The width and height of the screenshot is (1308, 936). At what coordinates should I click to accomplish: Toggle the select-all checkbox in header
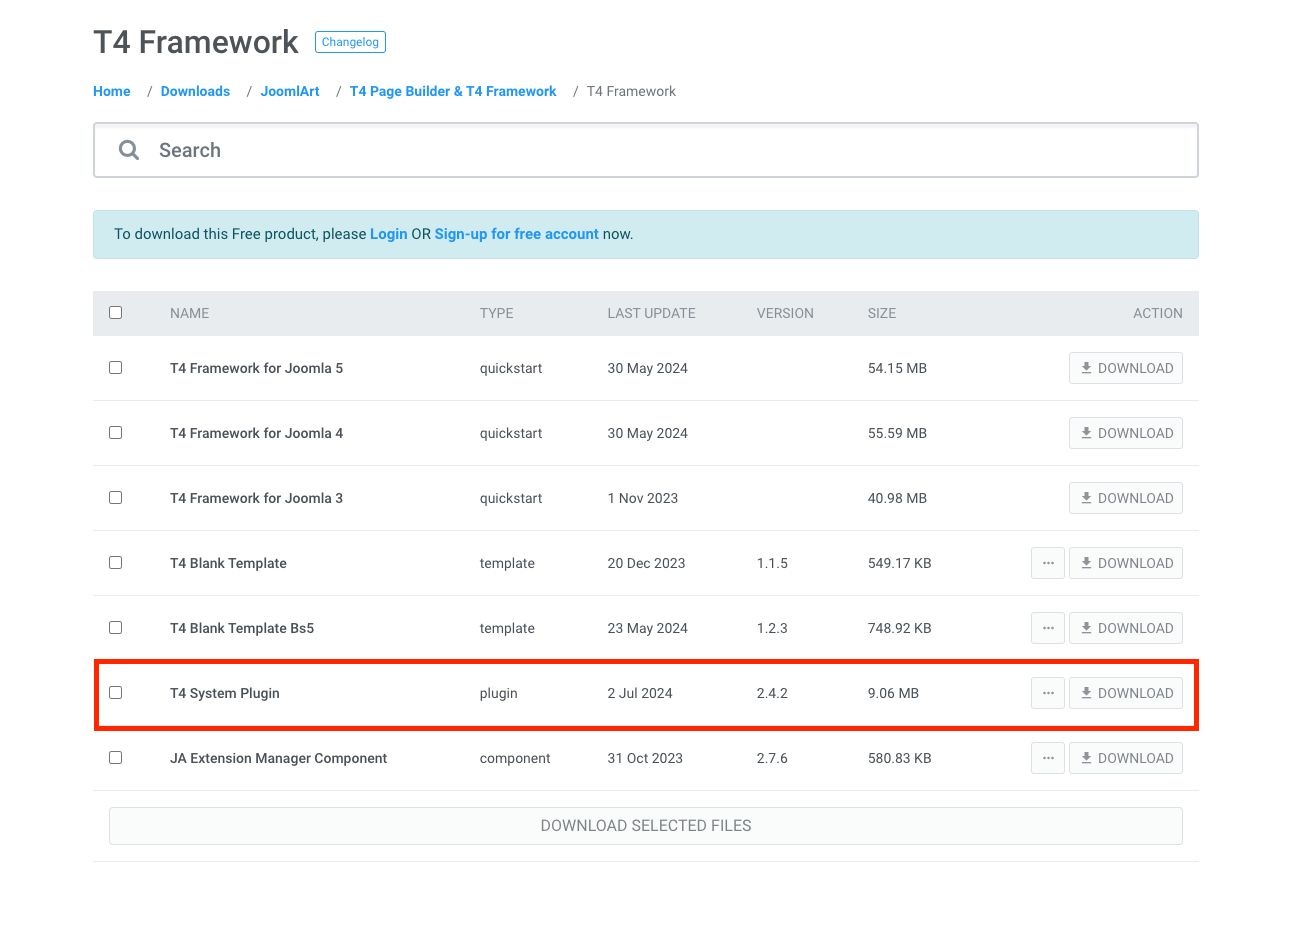click(x=116, y=313)
